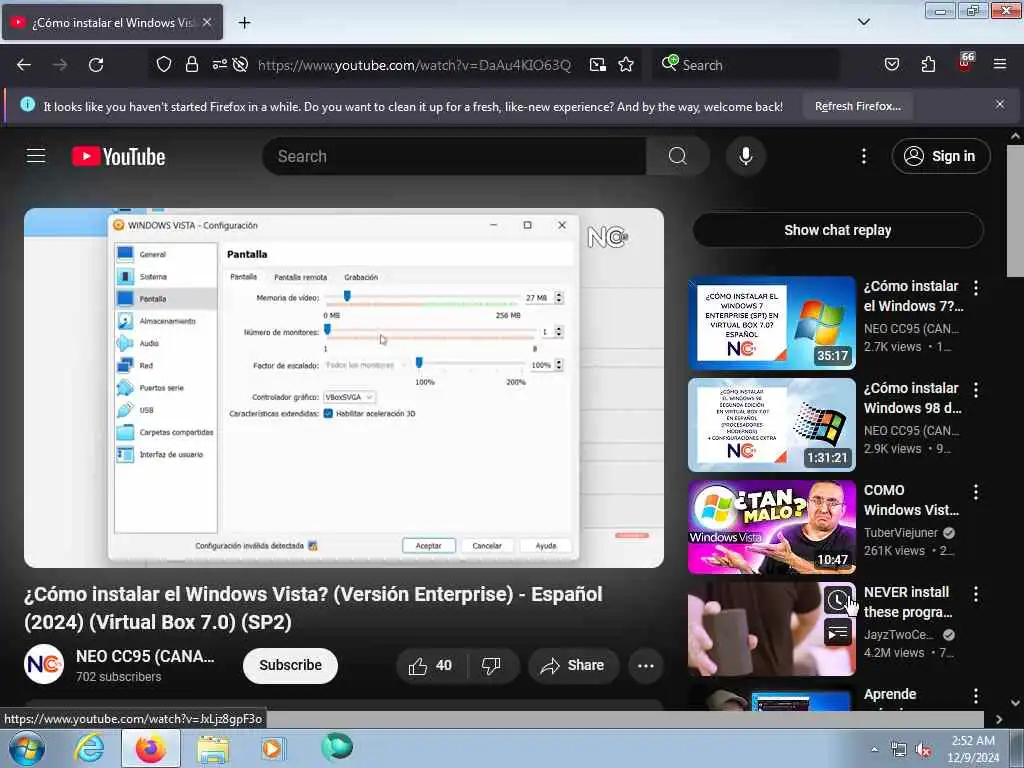
Task: Click the muted volume tray icon
Action: [x=923, y=750]
